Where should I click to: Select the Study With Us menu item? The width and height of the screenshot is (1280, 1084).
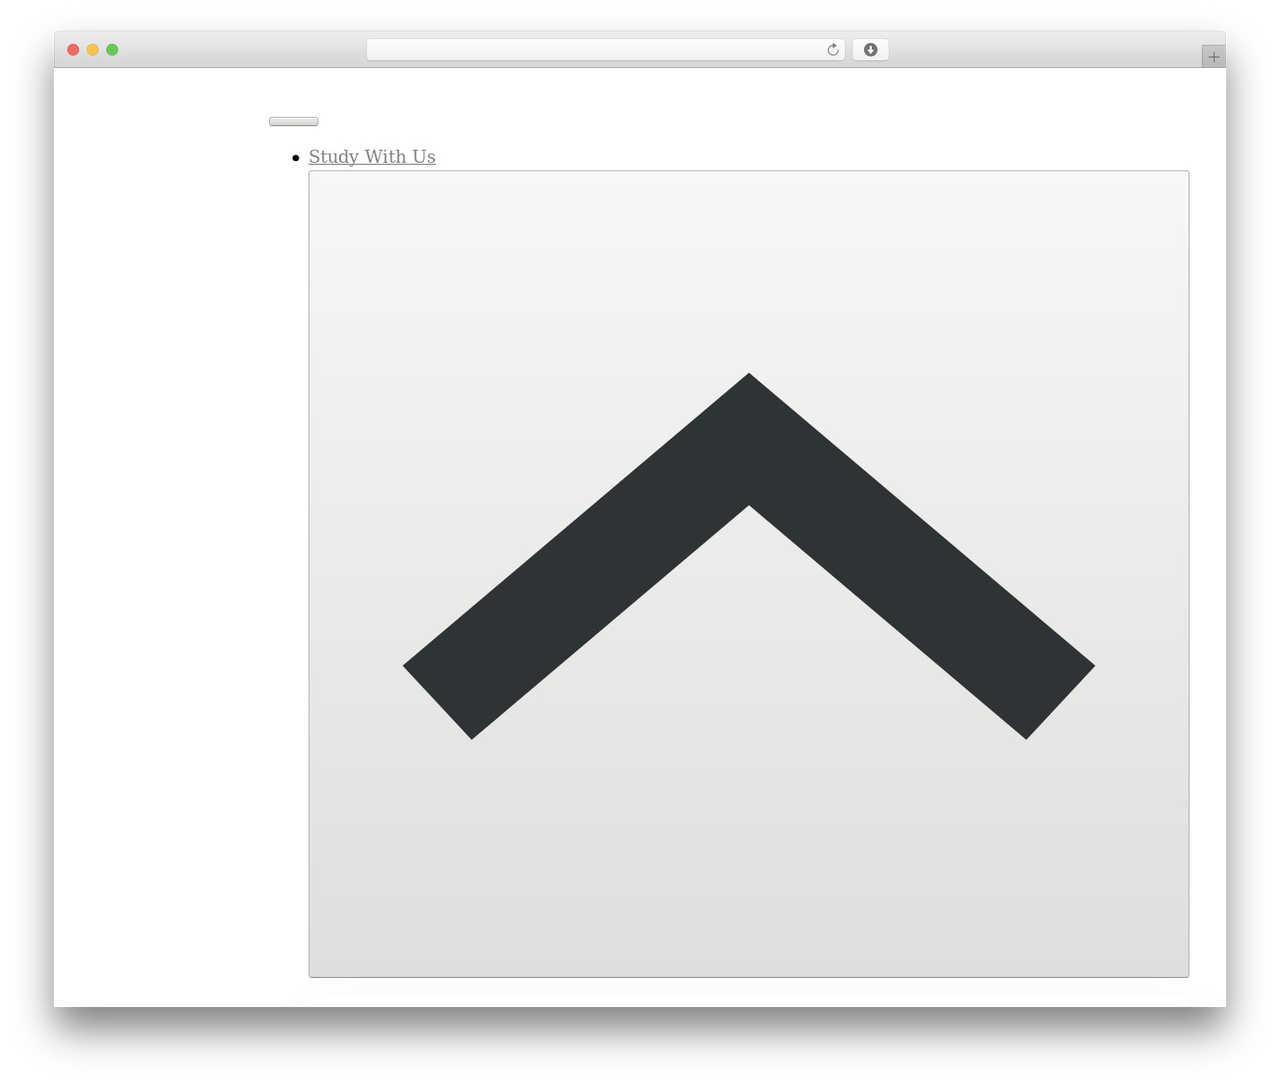pyautogui.click(x=372, y=157)
